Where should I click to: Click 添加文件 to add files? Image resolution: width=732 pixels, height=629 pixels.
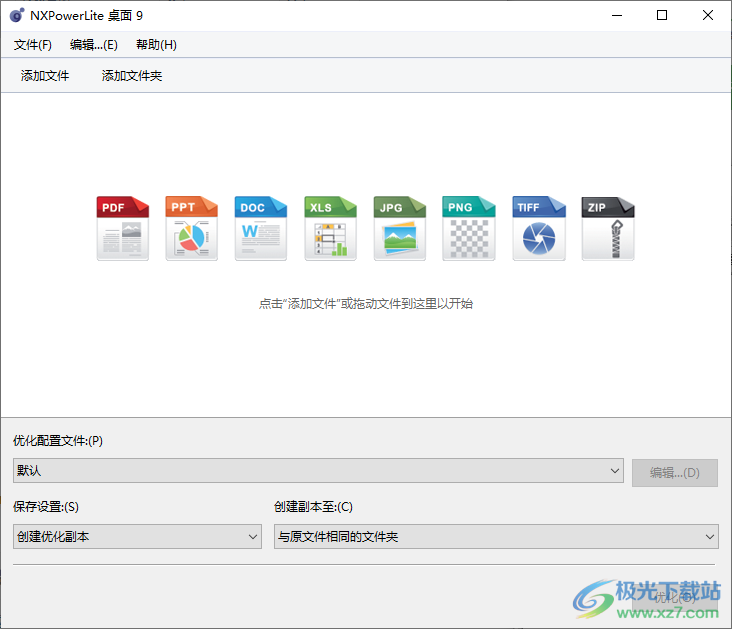tap(45, 76)
